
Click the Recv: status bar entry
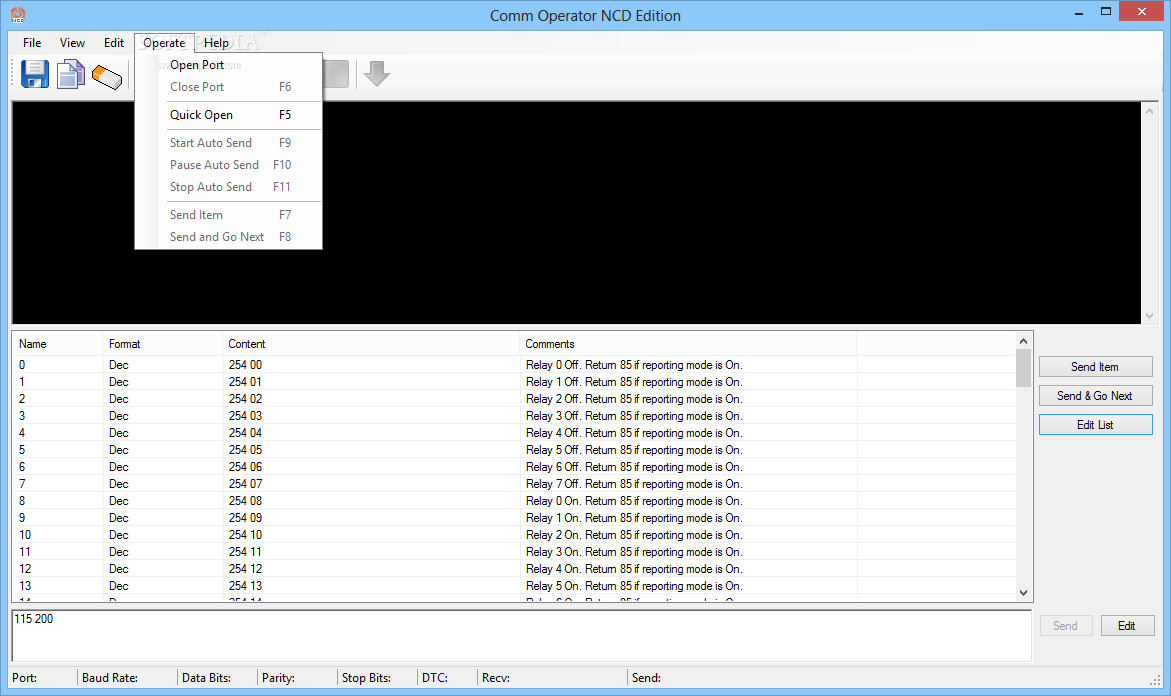(496, 678)
